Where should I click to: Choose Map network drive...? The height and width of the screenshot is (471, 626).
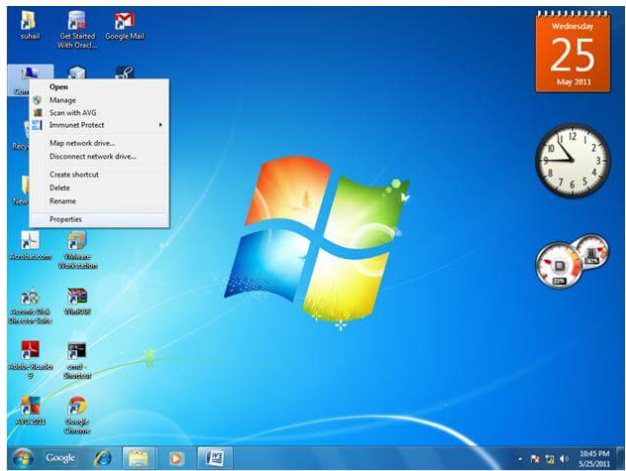pyautogui.click(x=99, y=143)
